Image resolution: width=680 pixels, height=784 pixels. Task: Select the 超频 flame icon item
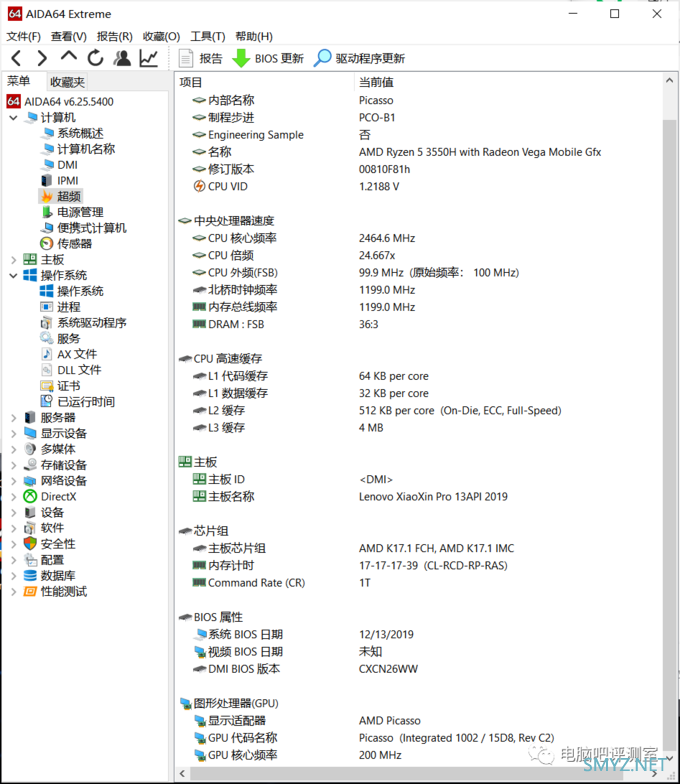(61, 196)
